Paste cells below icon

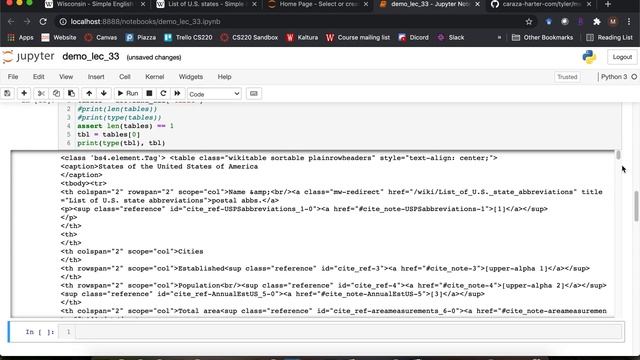[71, 93]
